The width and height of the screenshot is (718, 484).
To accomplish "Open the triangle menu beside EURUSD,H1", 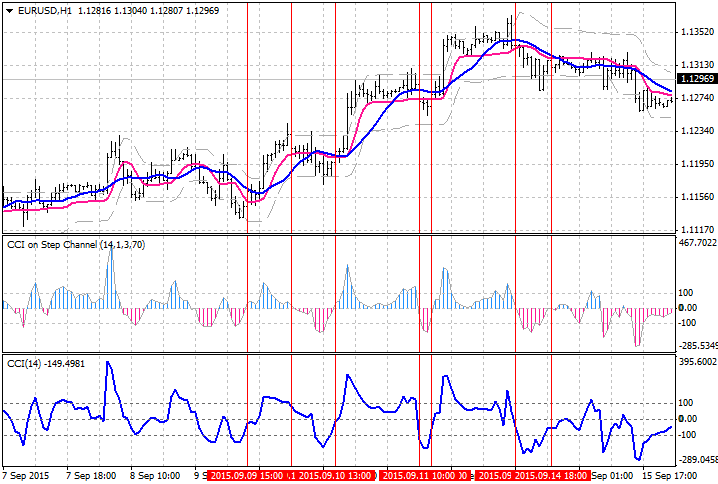I will [10, 11].
